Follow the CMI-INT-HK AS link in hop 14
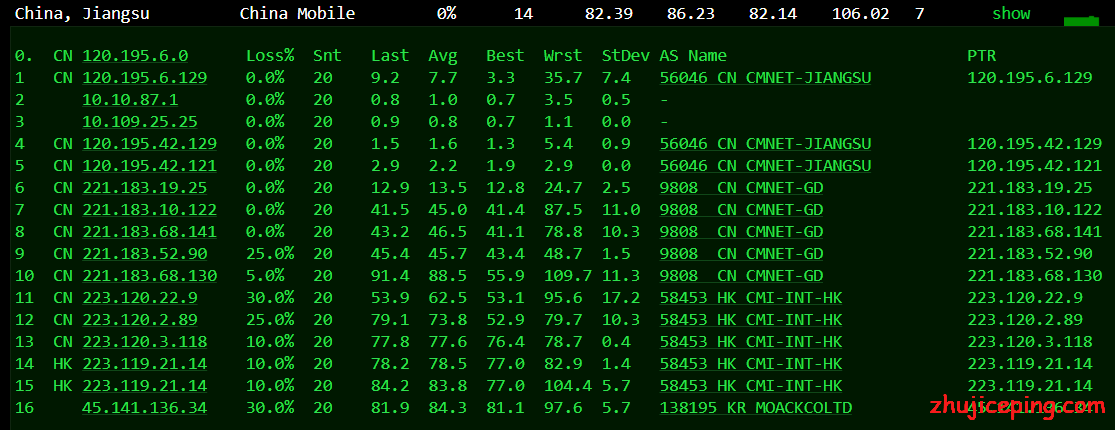This screenshot has height=430, width=1115. coord(751,365)
